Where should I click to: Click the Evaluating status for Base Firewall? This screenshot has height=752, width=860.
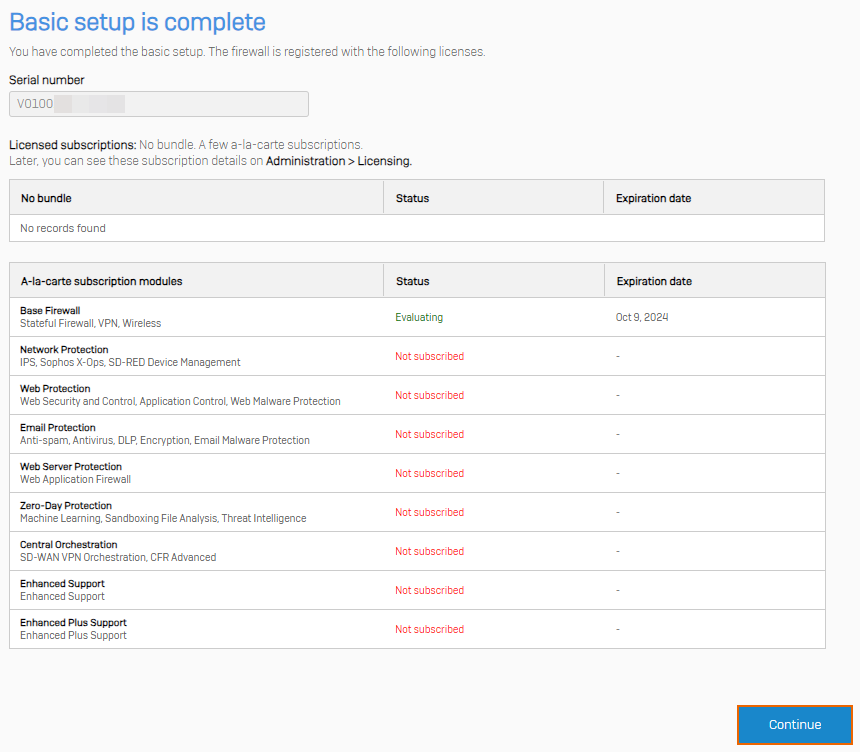pos(416,316)
